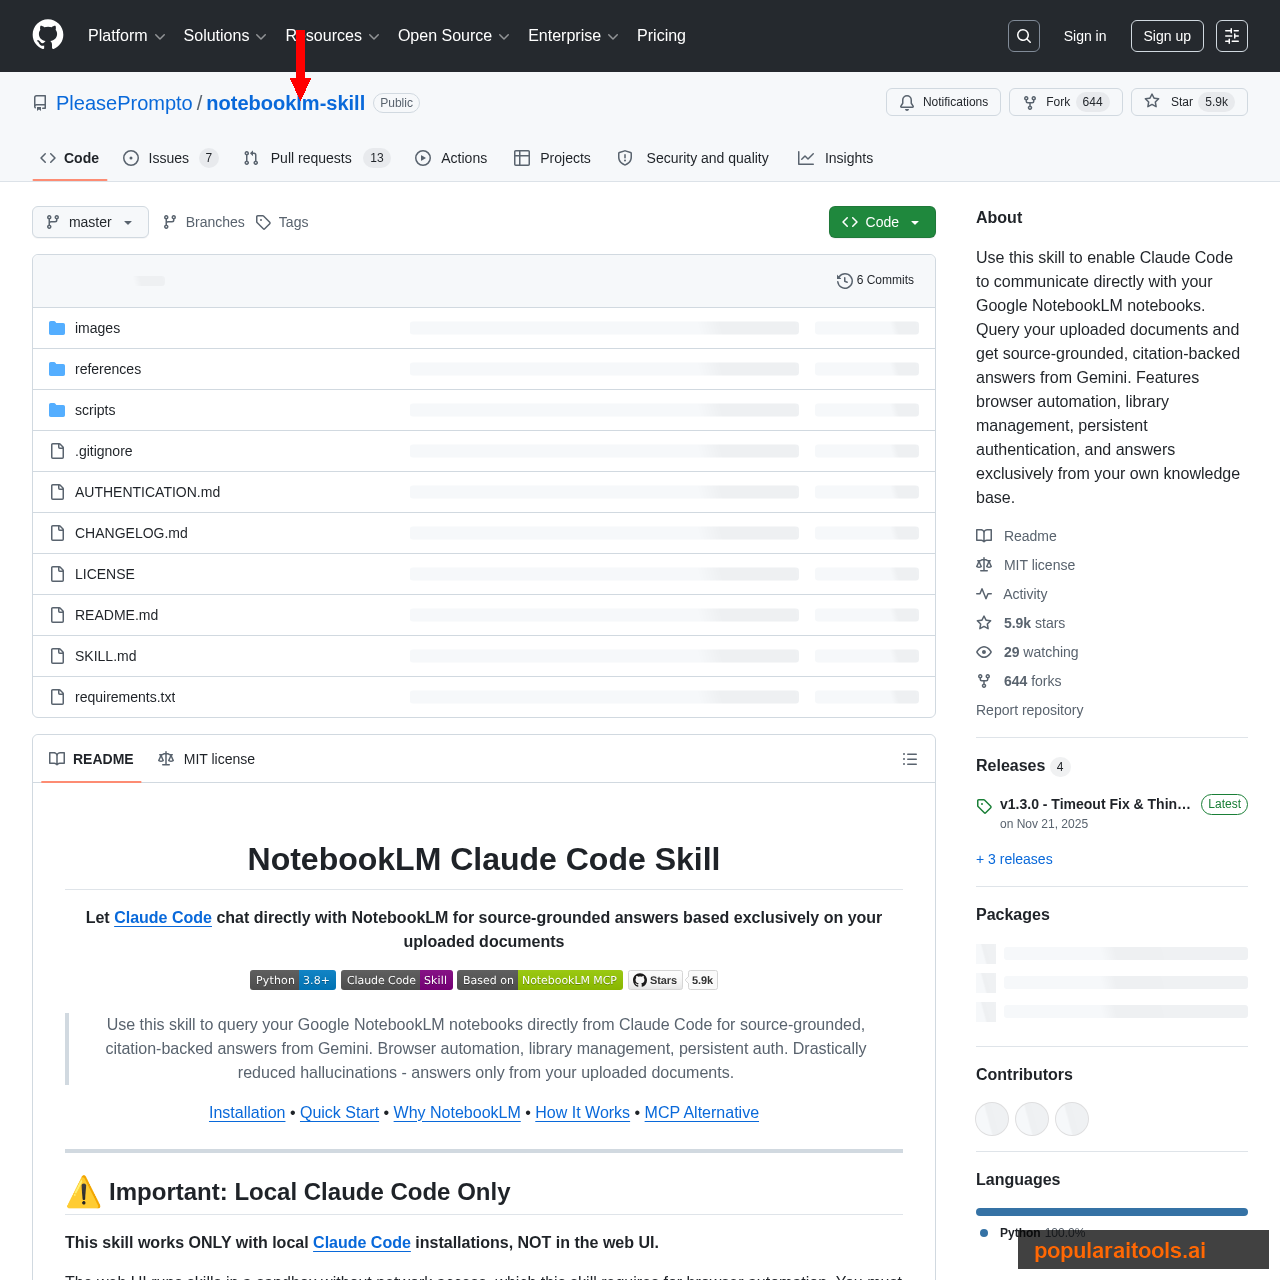The width and height of the screenshot is (1280, 1280).
Task: Click the Pull requests icon
Action: click(x=251, y=157)
